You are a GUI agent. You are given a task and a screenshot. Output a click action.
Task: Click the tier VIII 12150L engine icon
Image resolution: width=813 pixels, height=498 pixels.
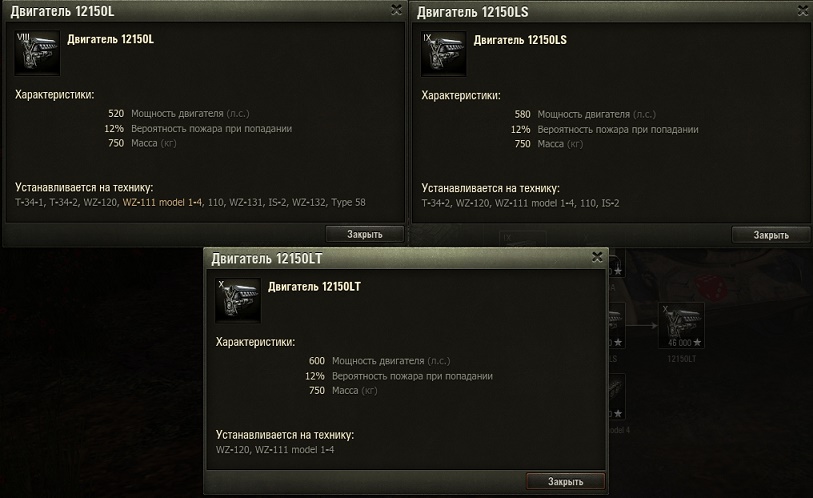pos(37,53)
